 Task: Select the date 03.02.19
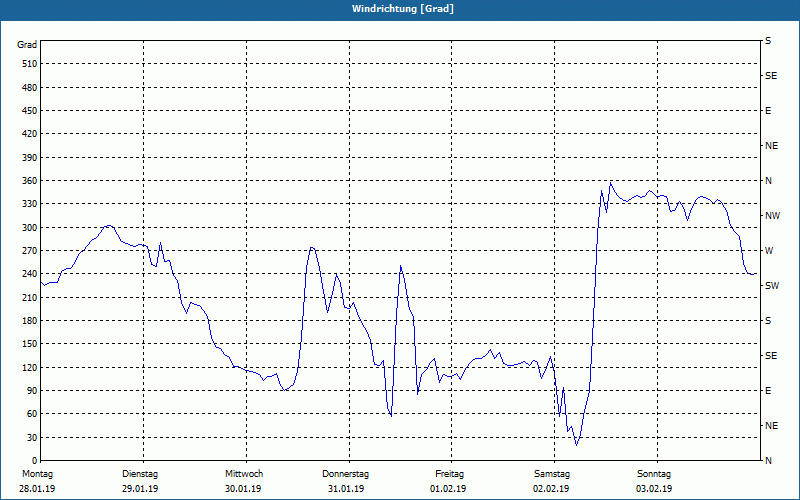pyautogui.click(x=654, y=489)
